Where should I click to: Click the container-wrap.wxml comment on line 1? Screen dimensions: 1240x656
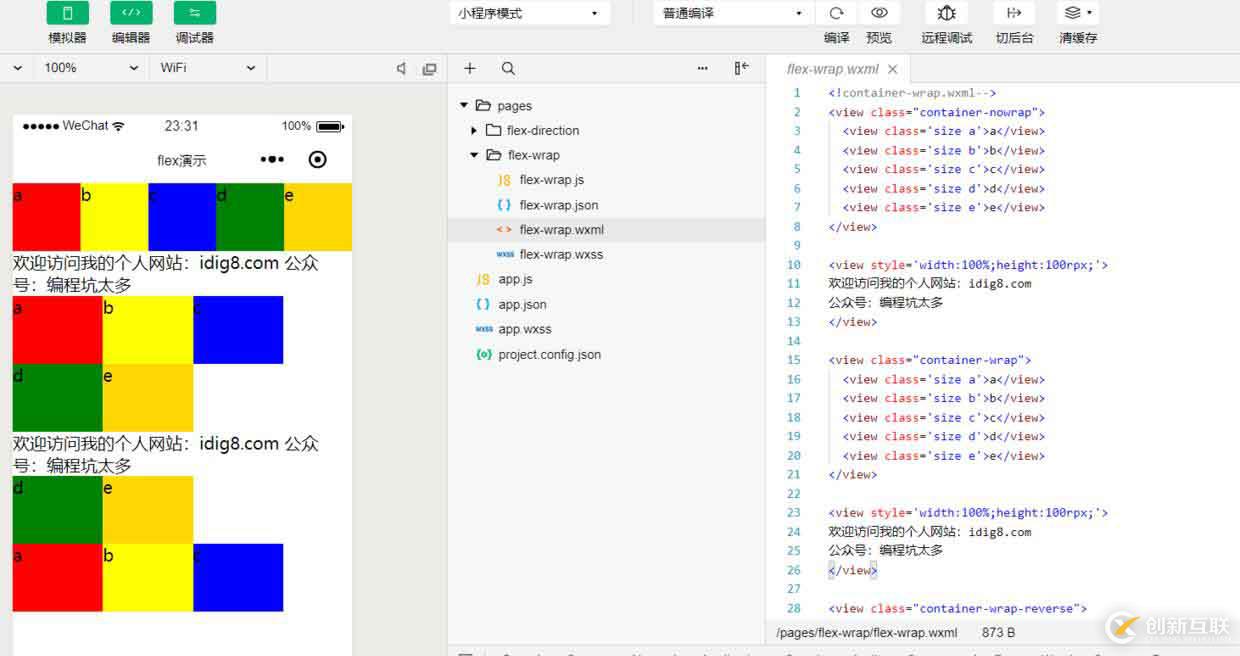pos(911,93)
